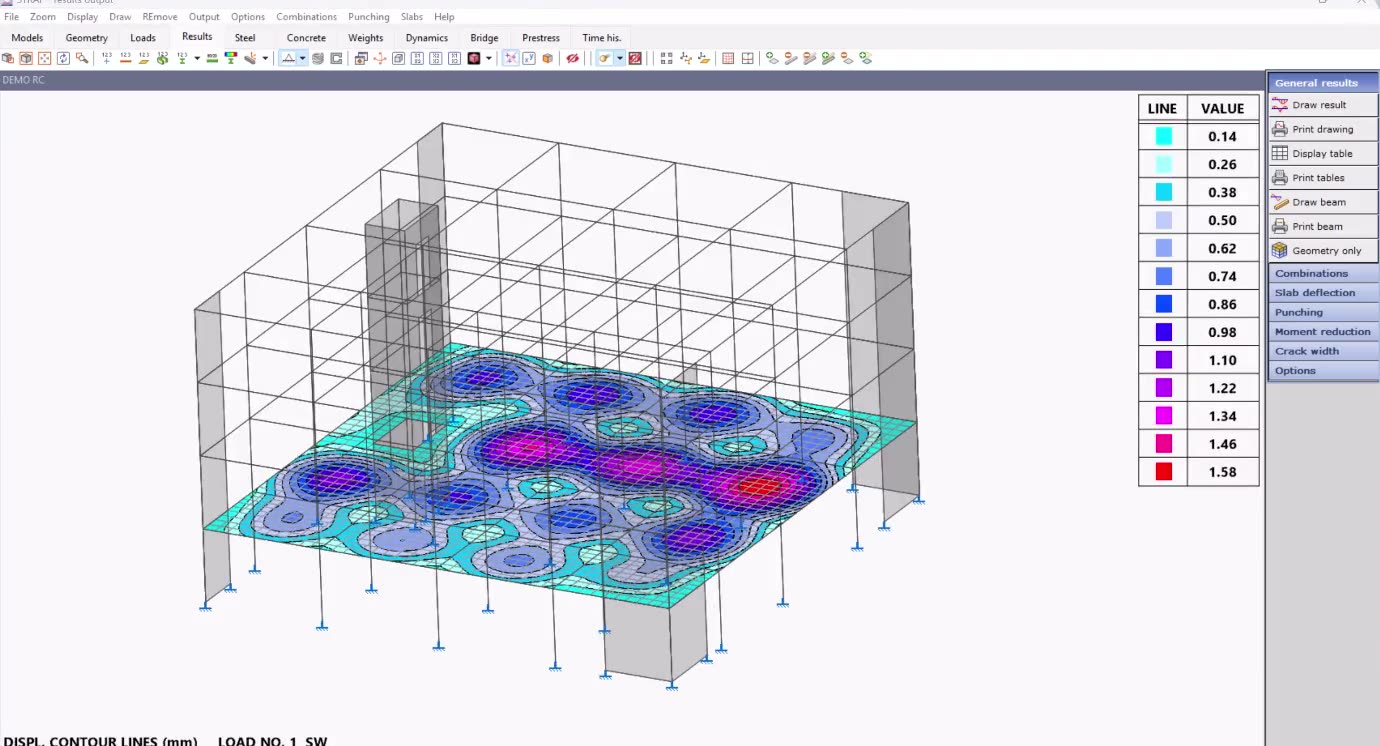This screenshot has width=1380, height=746.
Task: Open the Zoom menu
Action: coord(43,17)
